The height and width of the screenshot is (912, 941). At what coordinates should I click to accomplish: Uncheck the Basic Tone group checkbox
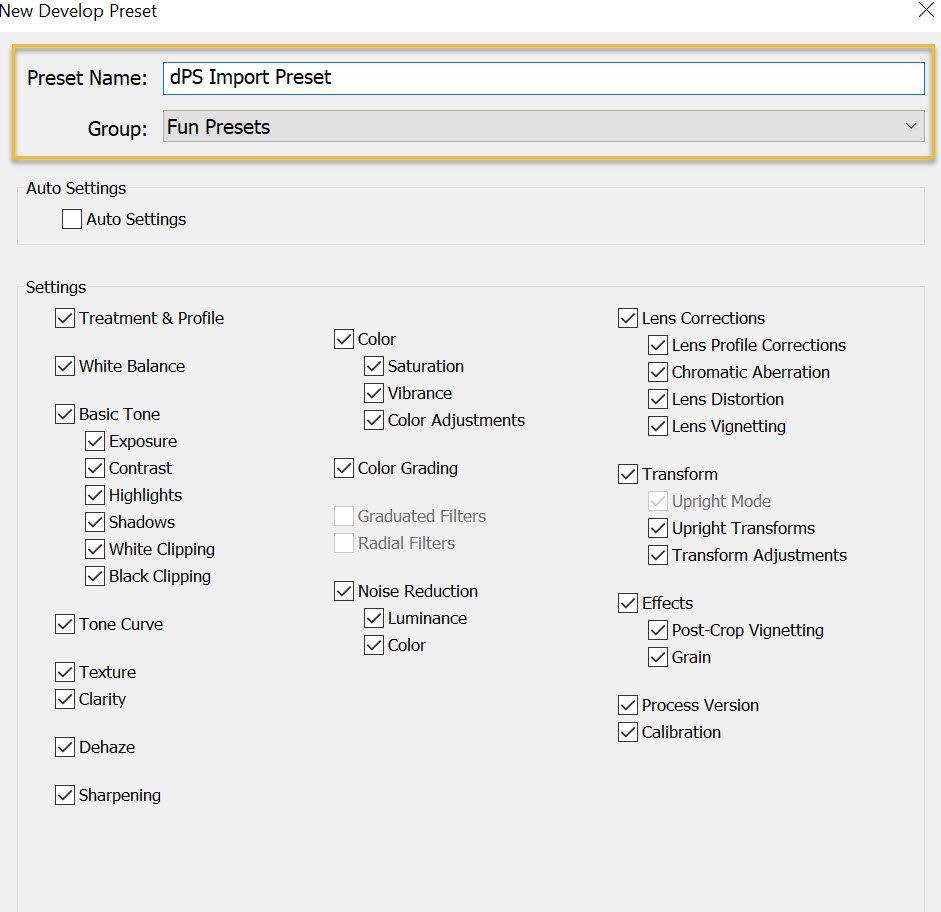pyautogui.click(x=65, y=414)
